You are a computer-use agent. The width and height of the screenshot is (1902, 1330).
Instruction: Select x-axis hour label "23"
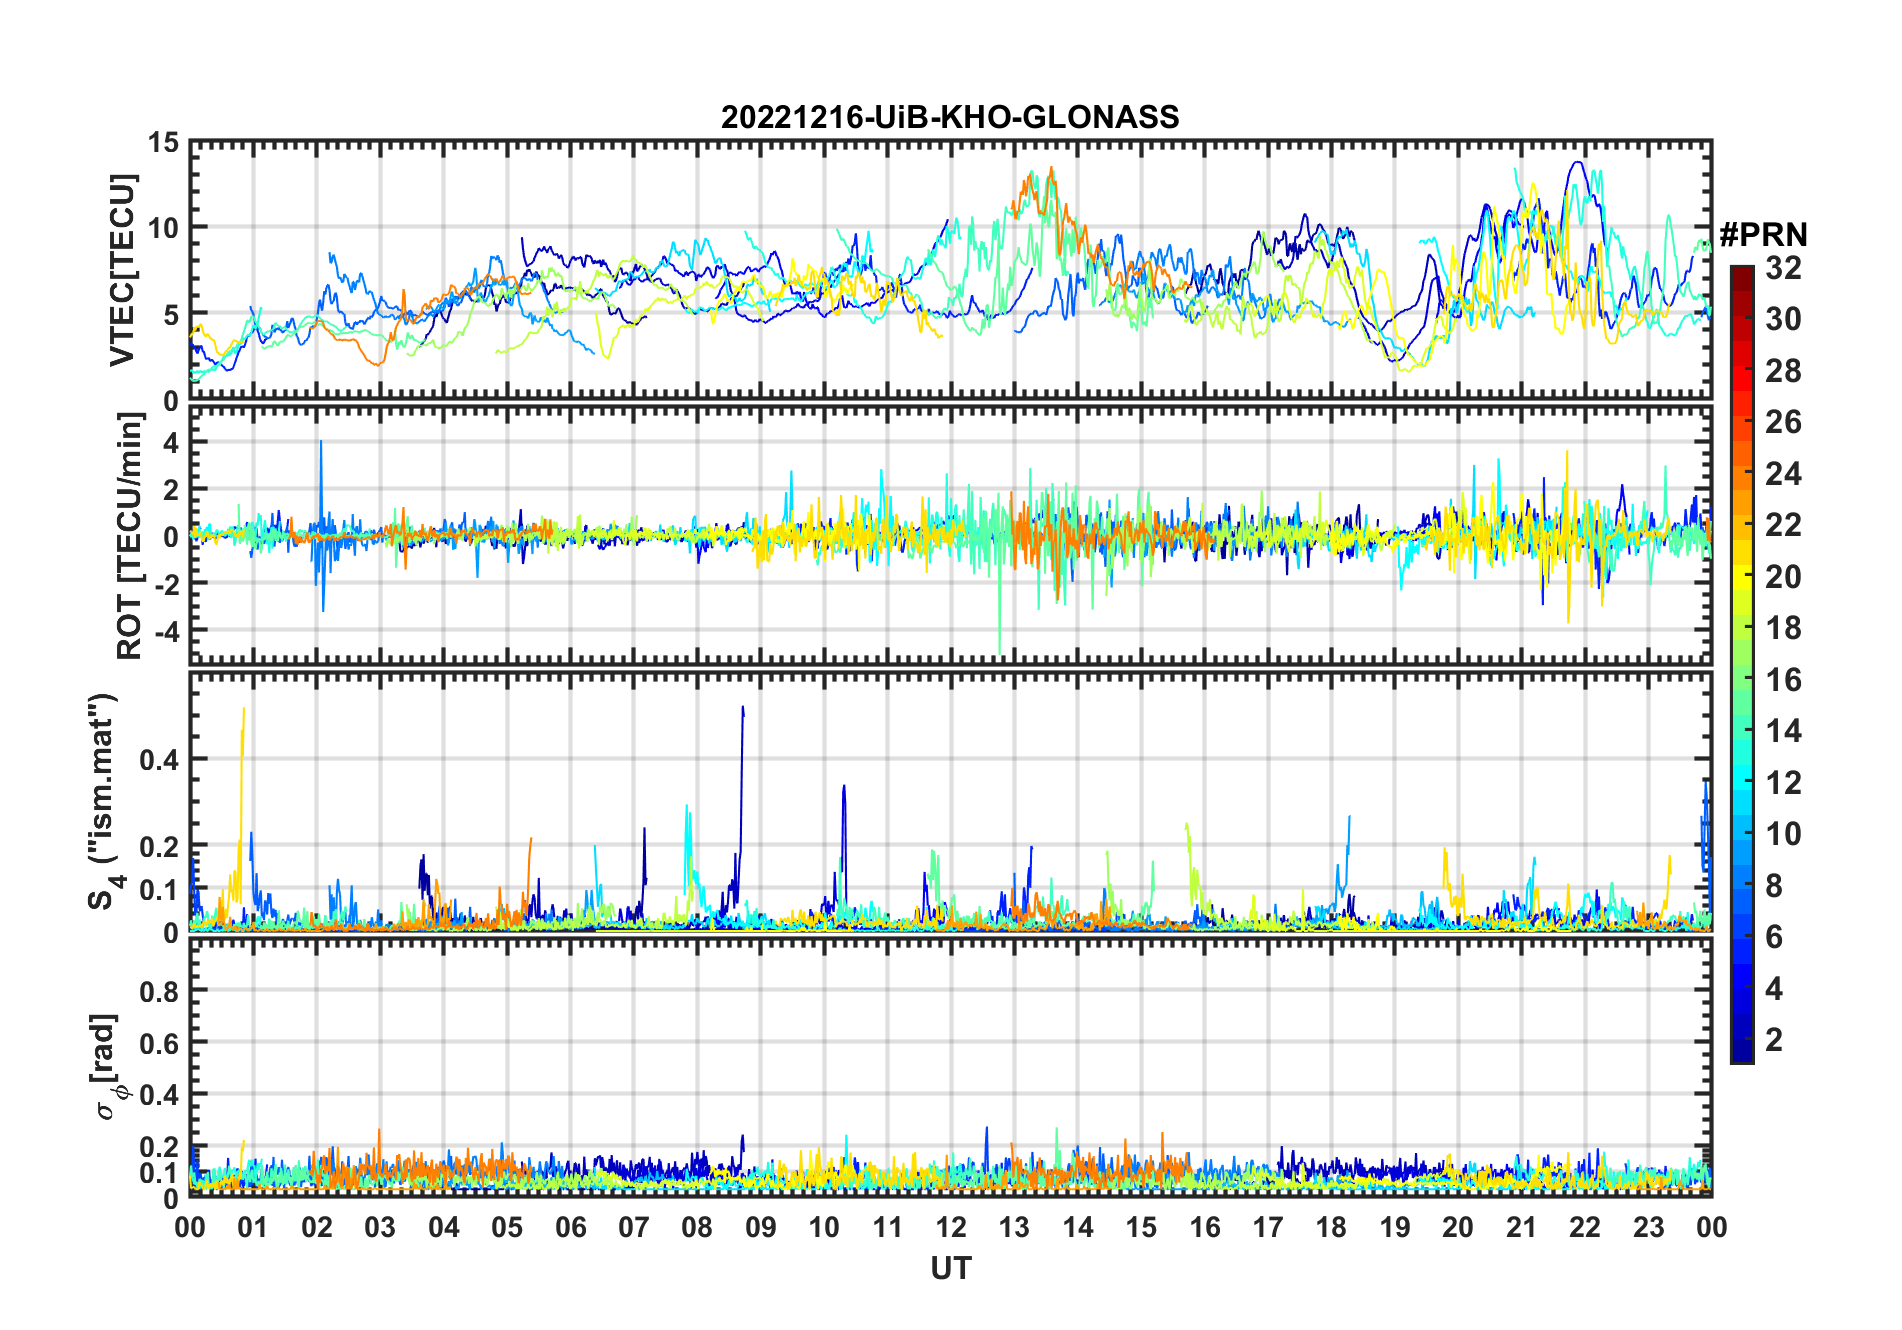click(x=1648, y=1227)
